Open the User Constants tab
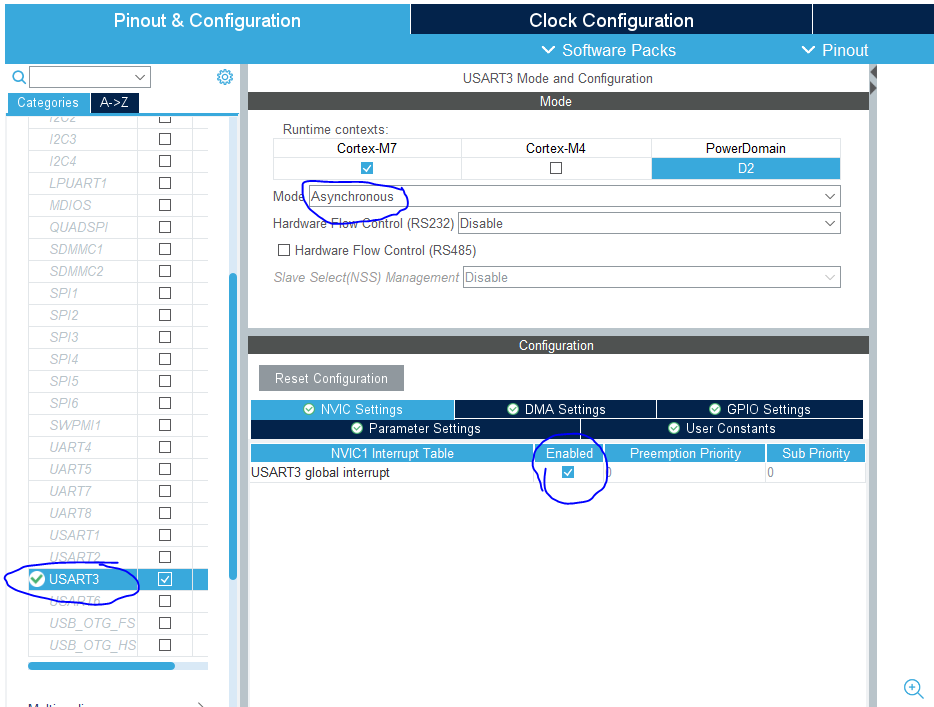 (x=722, y=428)
